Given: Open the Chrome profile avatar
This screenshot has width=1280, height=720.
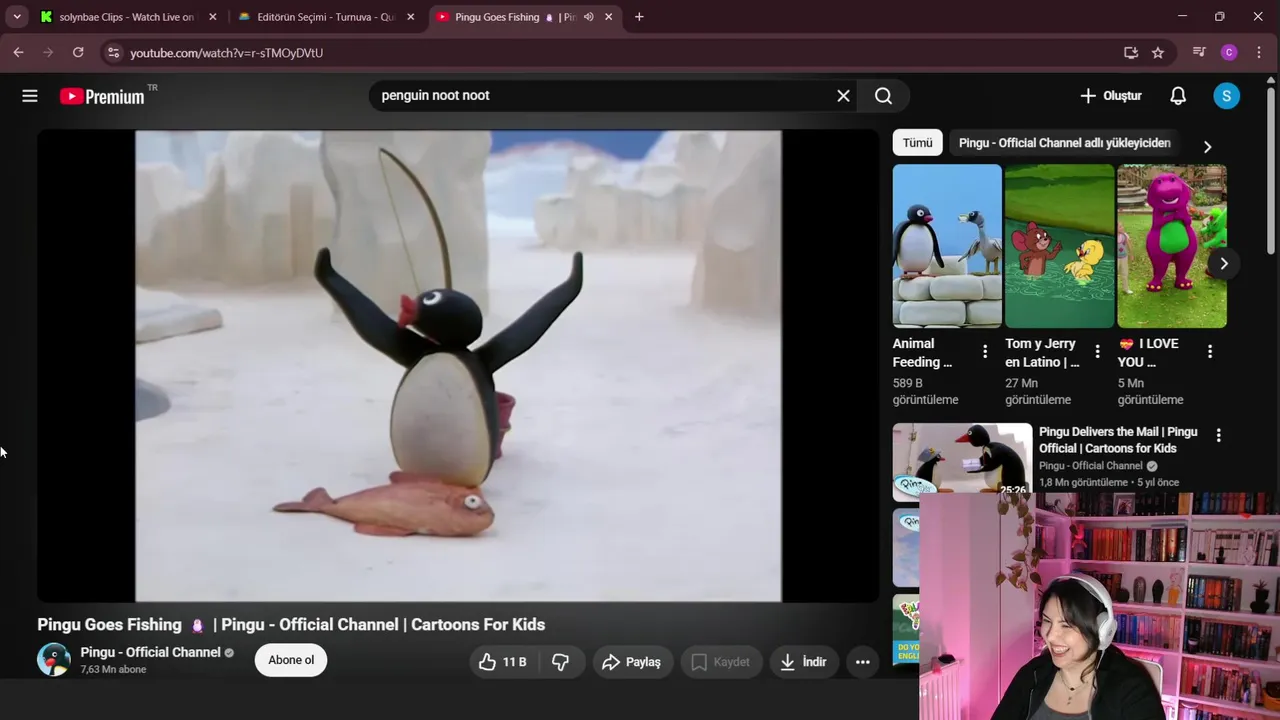Looking at the screenshot, I should (x=1229, y=52).
